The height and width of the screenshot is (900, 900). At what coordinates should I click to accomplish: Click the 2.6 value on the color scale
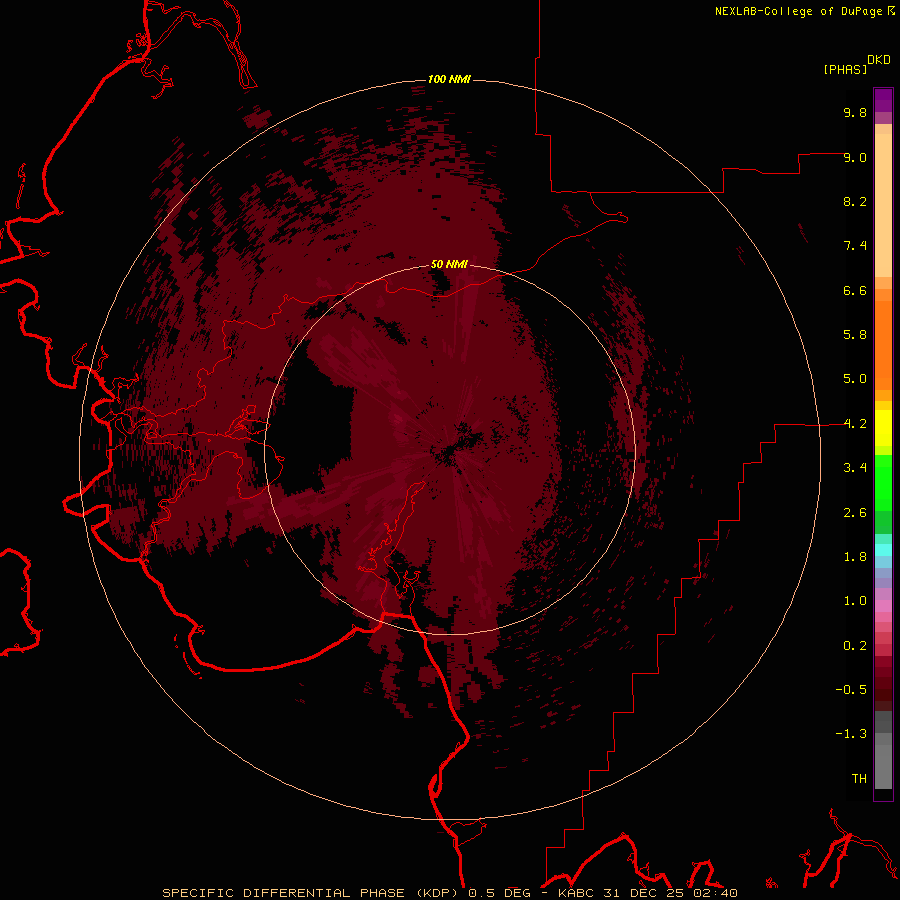click(x=855, y=513)
